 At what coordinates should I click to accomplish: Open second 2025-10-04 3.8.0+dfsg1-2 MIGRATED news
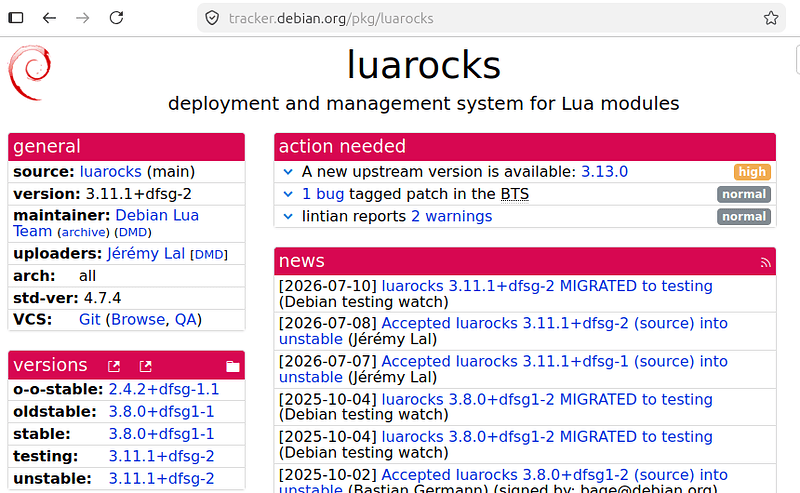pos(547,437)
